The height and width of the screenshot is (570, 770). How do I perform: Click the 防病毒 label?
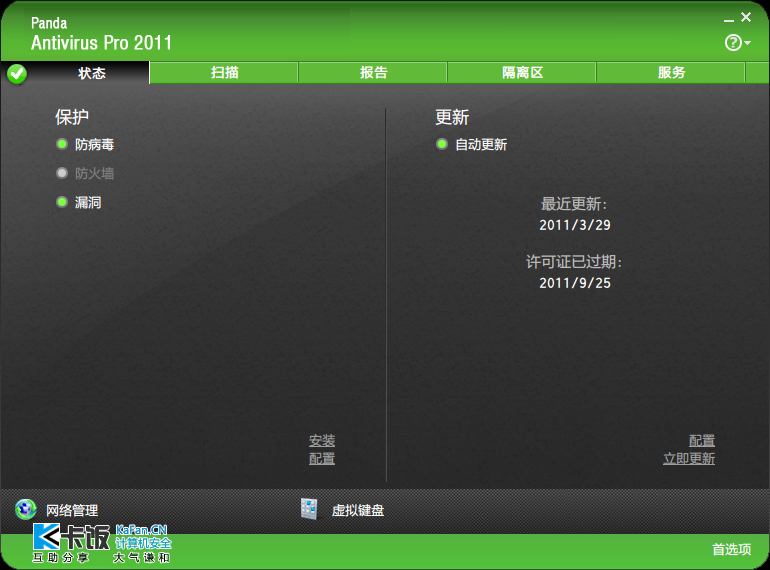94,144
